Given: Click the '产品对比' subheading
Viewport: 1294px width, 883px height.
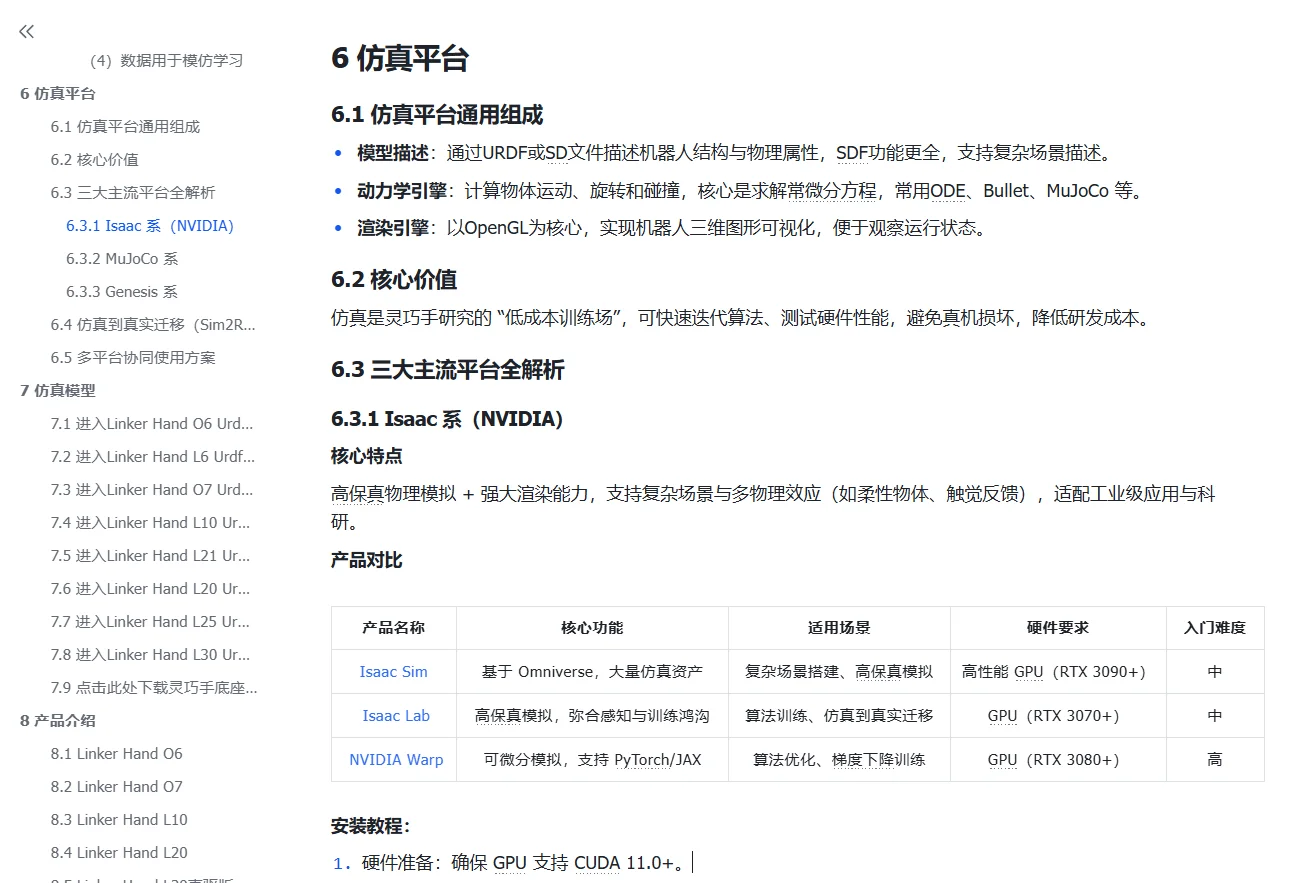Looking at the screenshot, I should click(367, 560).
